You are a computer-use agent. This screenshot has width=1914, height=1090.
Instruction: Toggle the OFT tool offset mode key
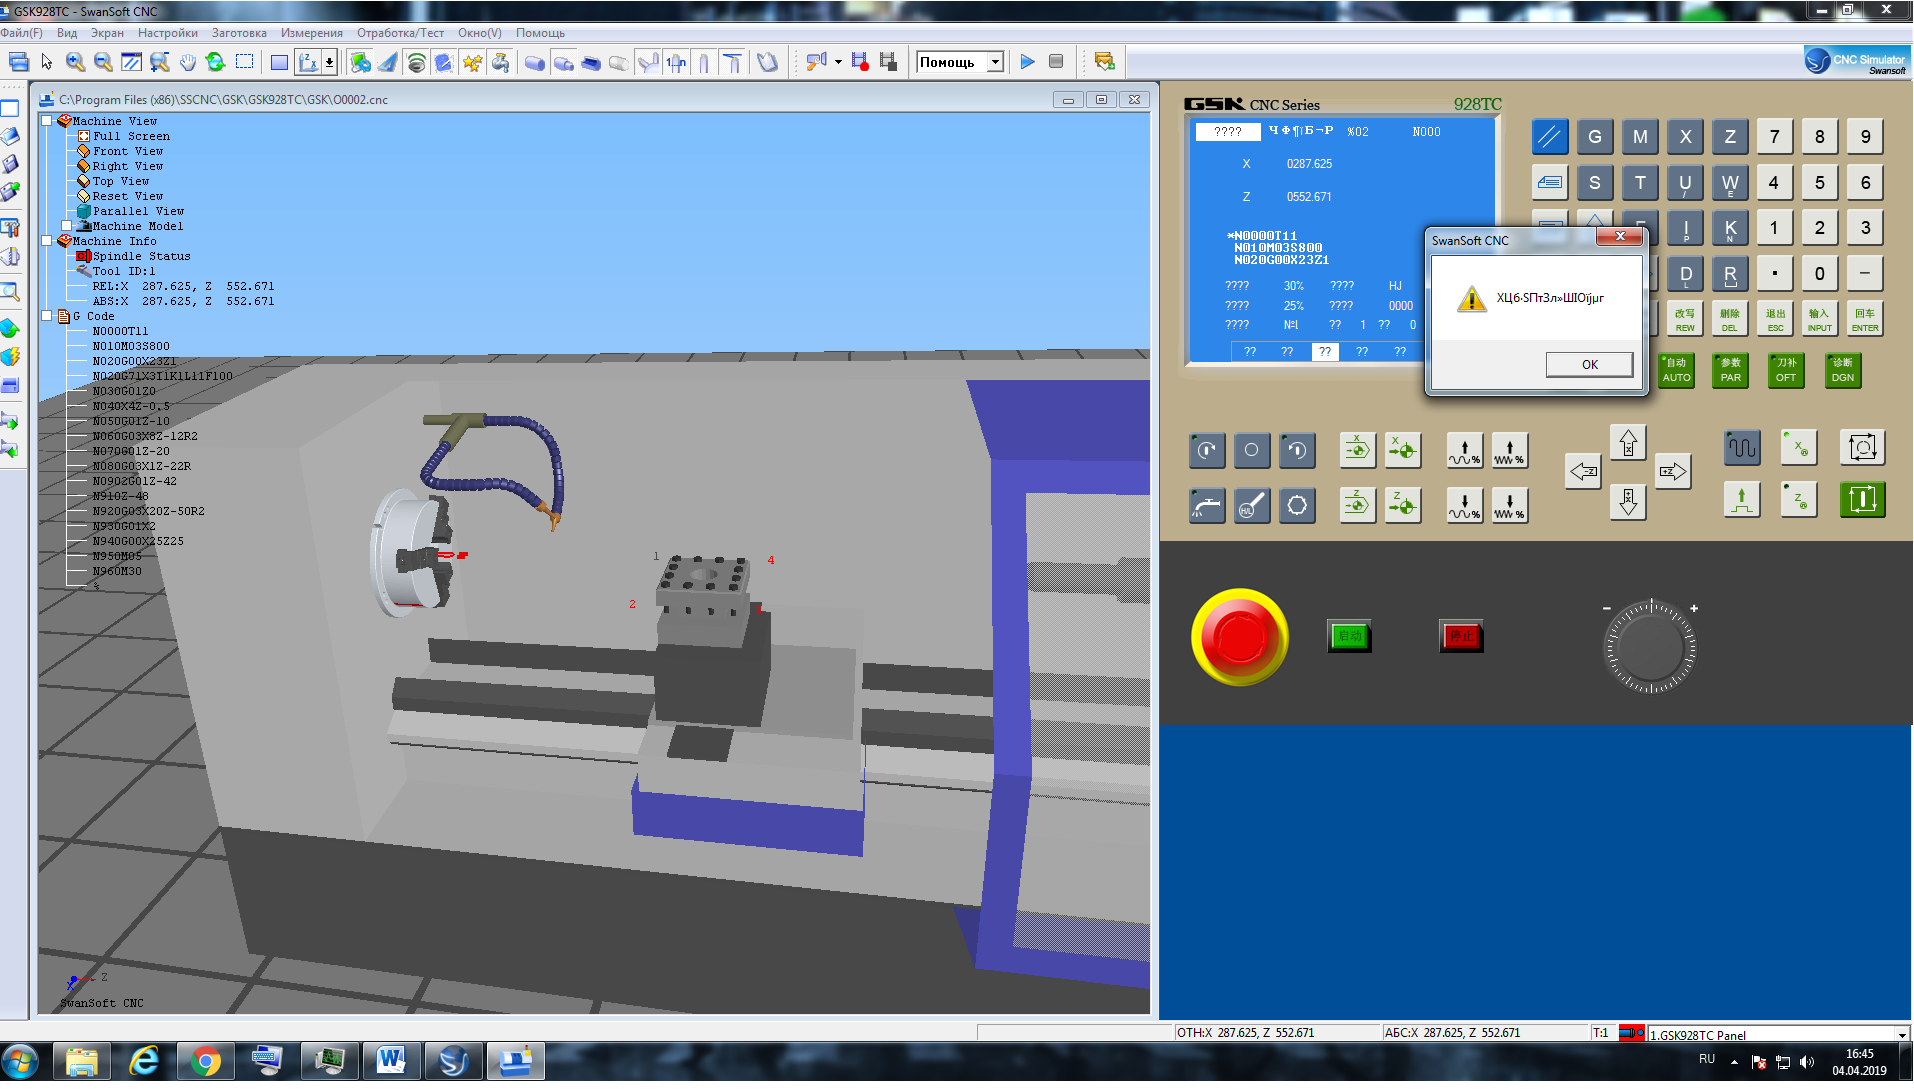coord(1786,371)
